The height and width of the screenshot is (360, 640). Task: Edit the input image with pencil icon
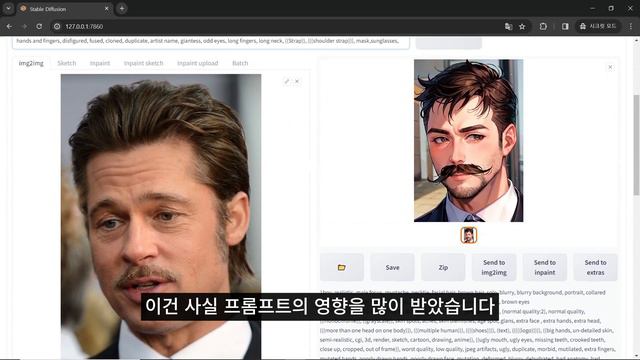click(287, 82)
